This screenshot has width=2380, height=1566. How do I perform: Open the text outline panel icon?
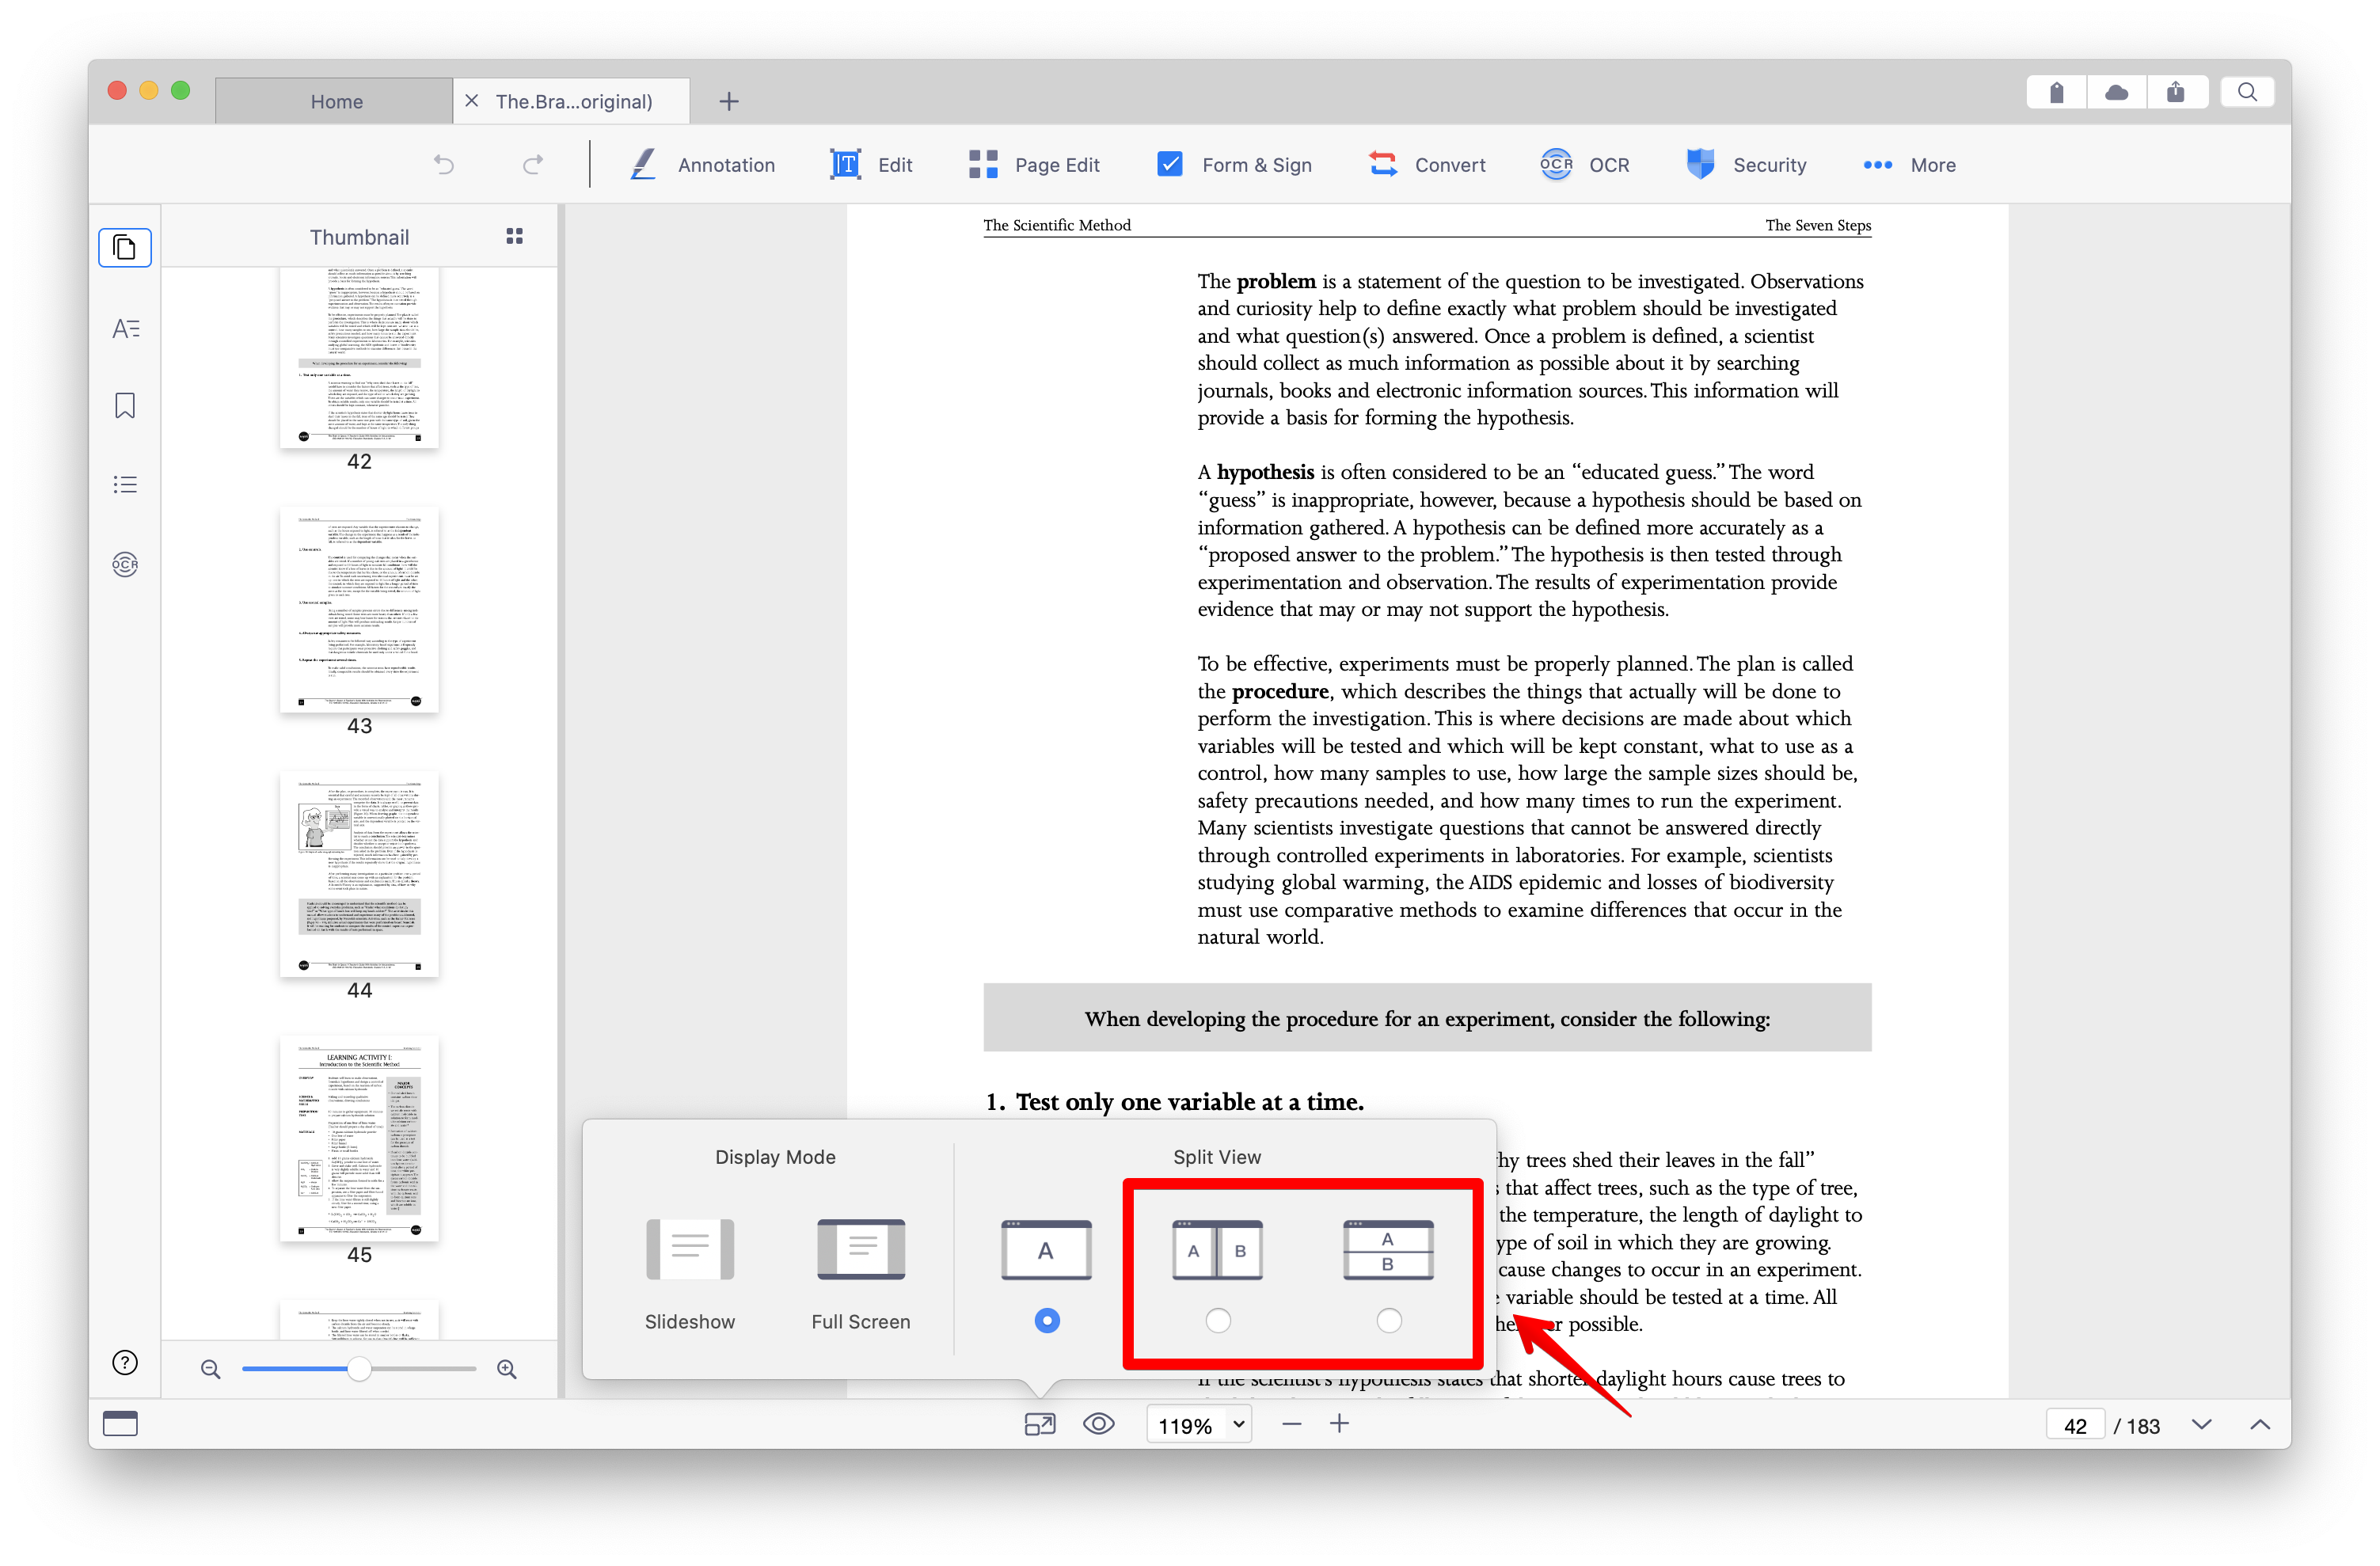(125, 328)
